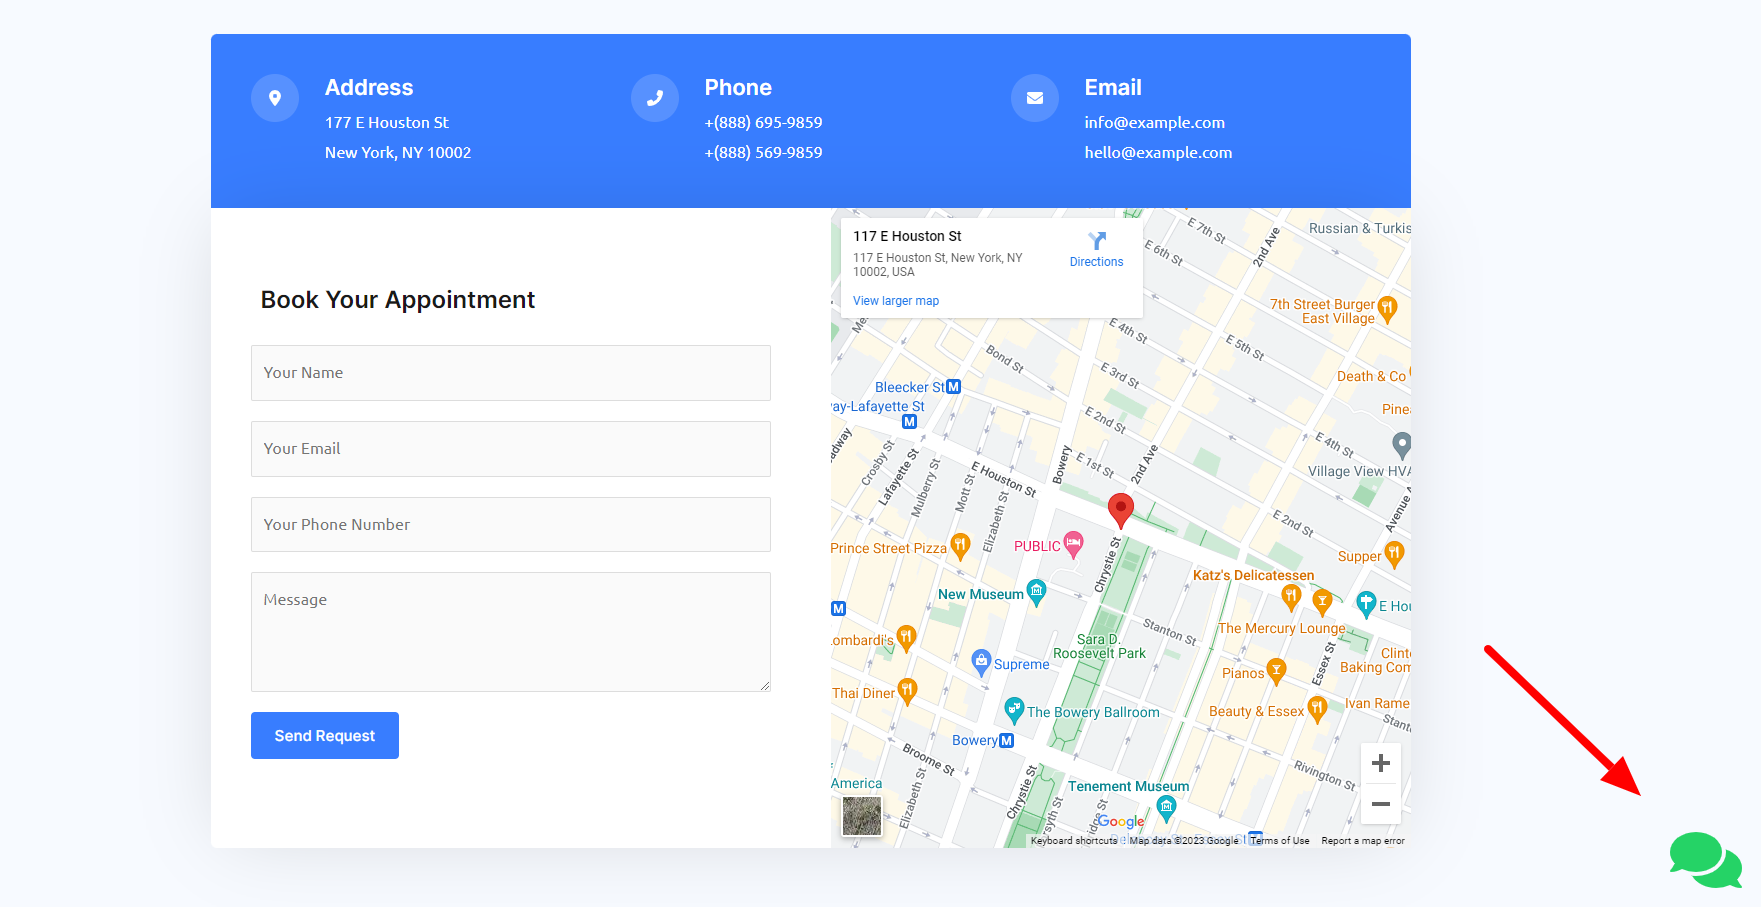The image size is (1761, 907).
Task: Click the Send Request button
Action: tap(325, 736)
